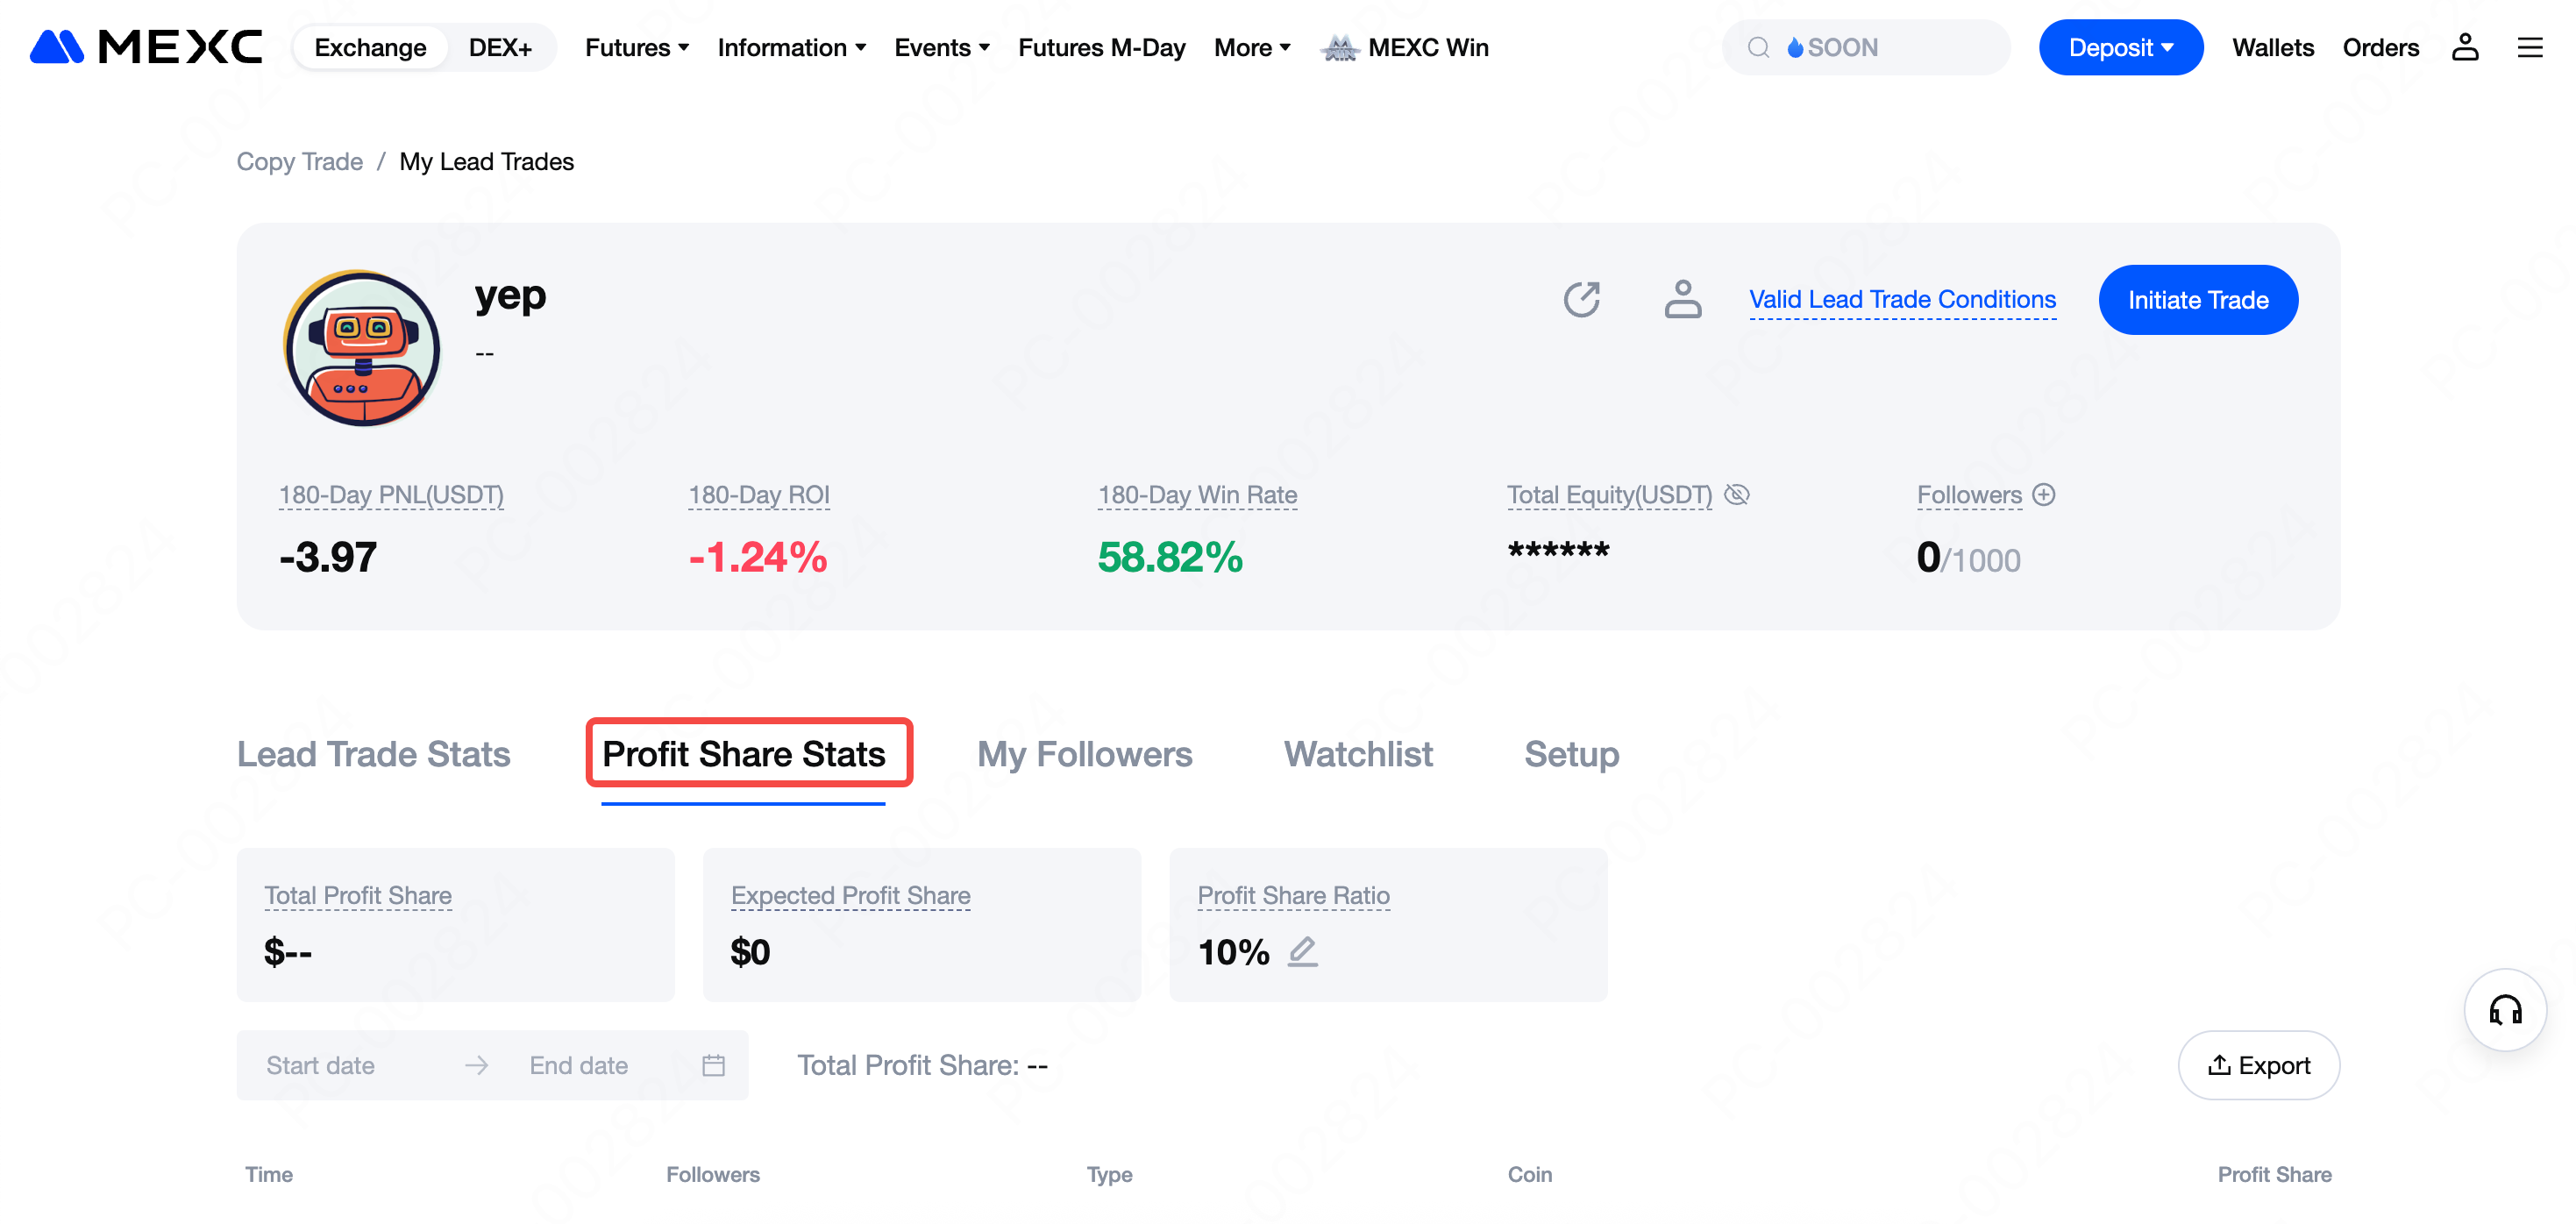Viewport: 2576px width, 1224px height.
Task: Open Valid Lead Trade Conditions link
Action: click(1902, 299)
